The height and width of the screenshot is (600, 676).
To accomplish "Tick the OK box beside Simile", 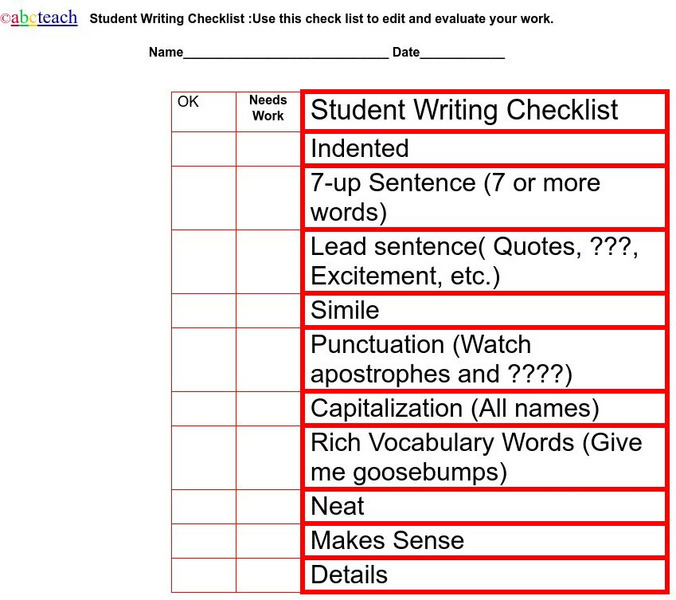I will pyautogui.click(x=204, y=311).
